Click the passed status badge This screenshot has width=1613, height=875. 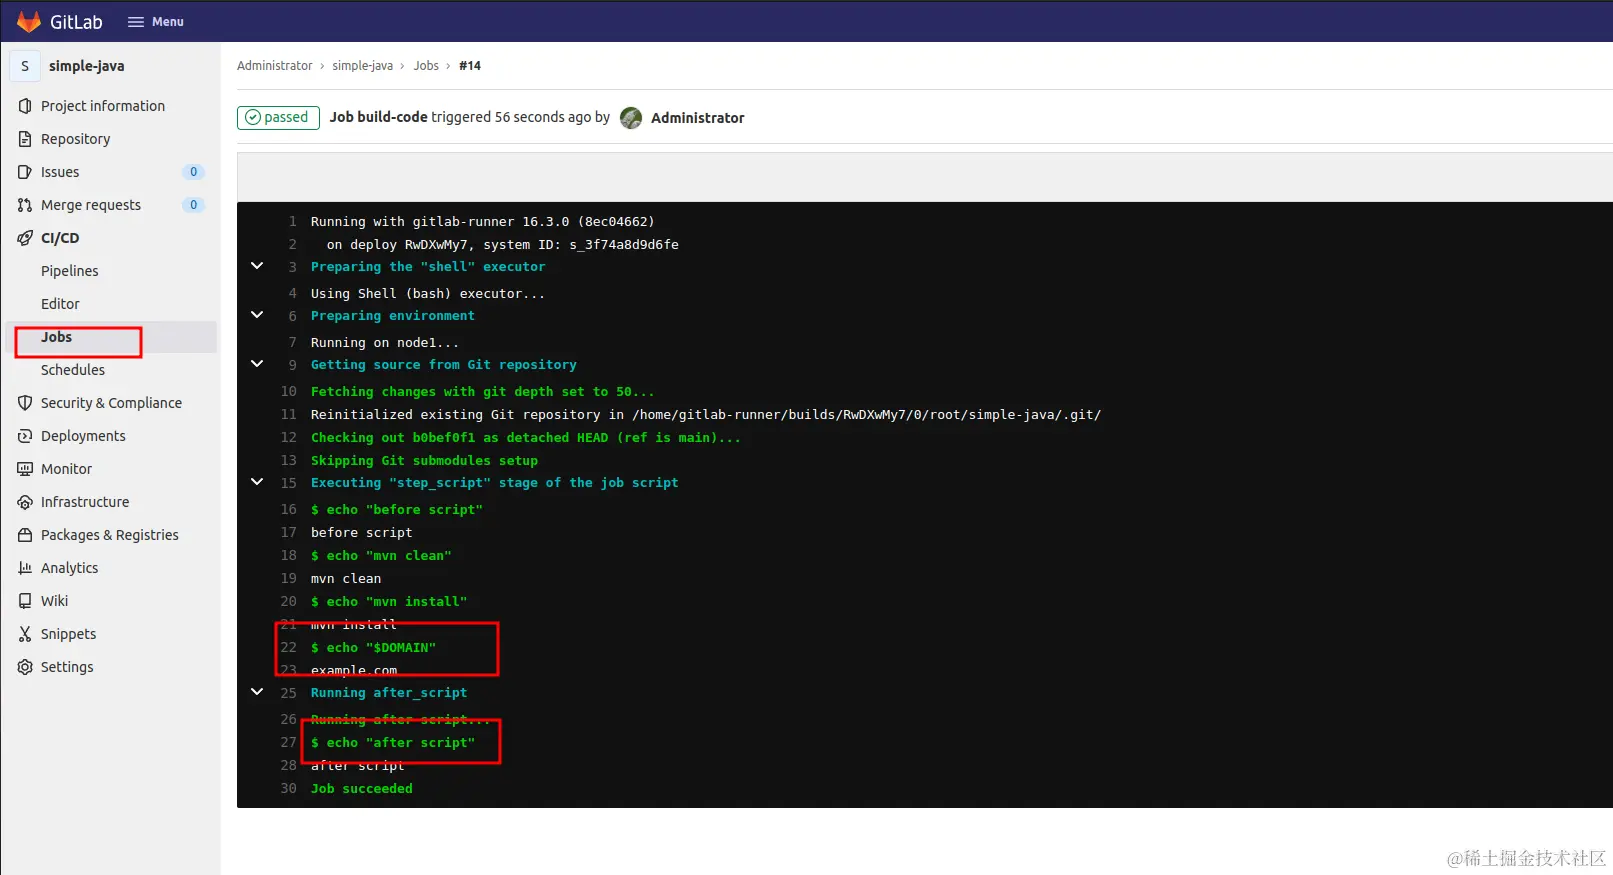coord(278,118)
